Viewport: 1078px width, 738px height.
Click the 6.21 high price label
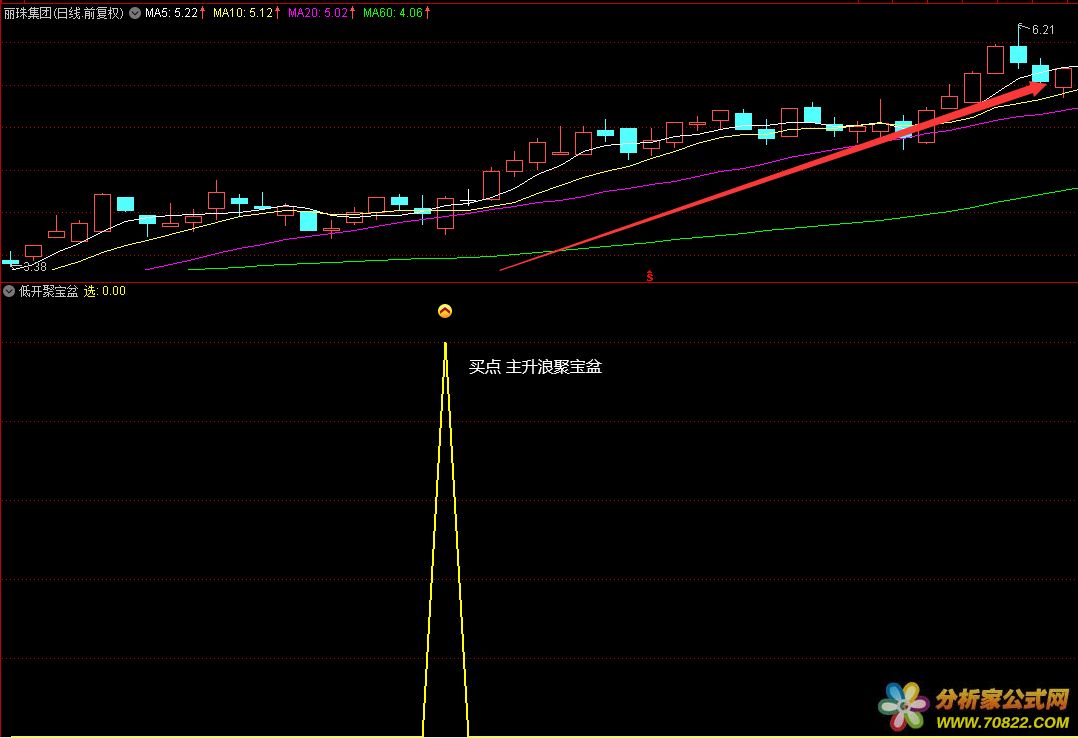coord(1043,30)
